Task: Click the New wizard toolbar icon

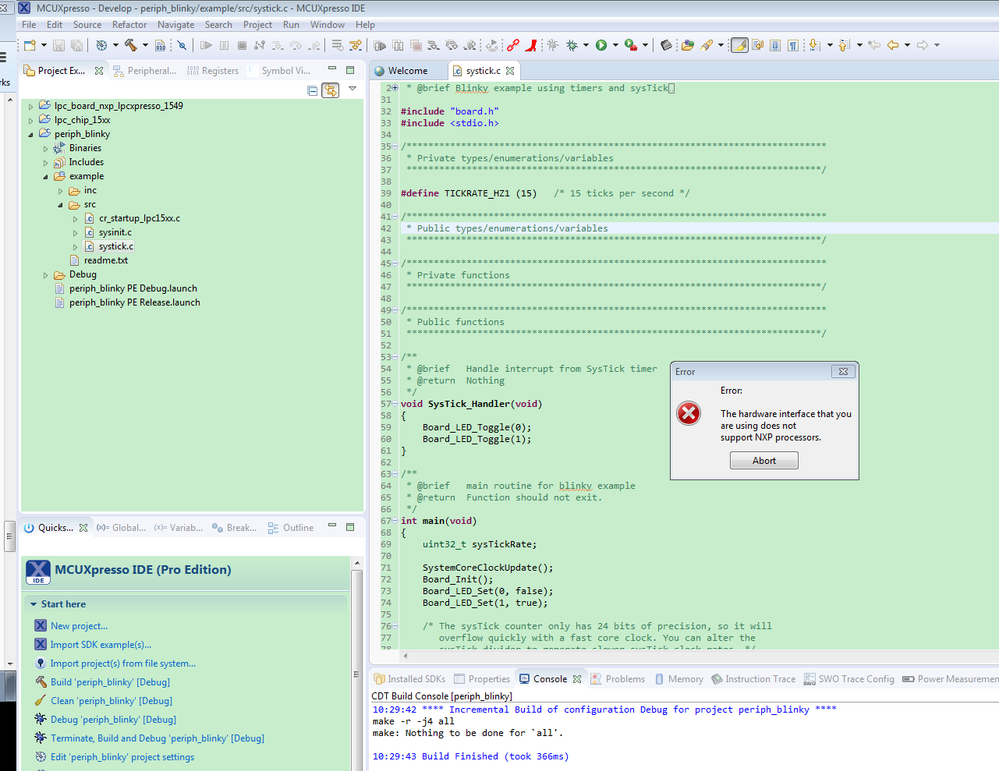Action: (30, 45)
